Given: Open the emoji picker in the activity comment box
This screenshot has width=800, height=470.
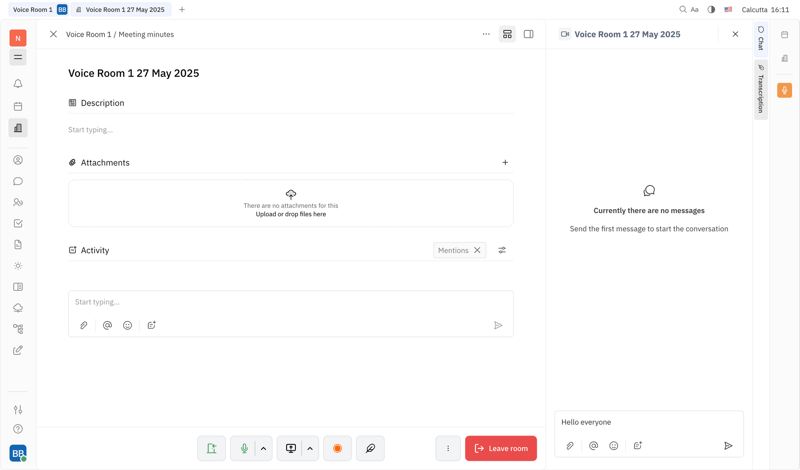Looking at the screenshot, I should [x=128, y=325].
